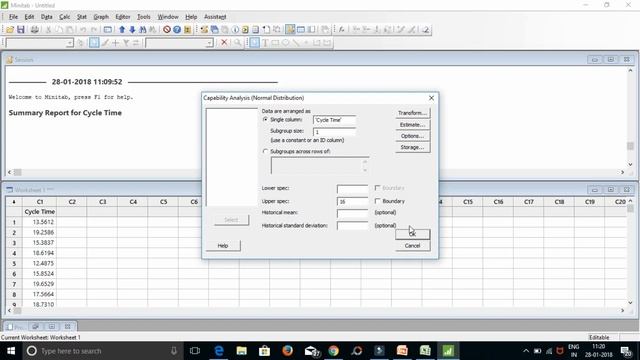Screen dimensions: 640x360
Task: Click the Worksheet horizontal scrollbar thumb
Action: [x=18, y=311]
